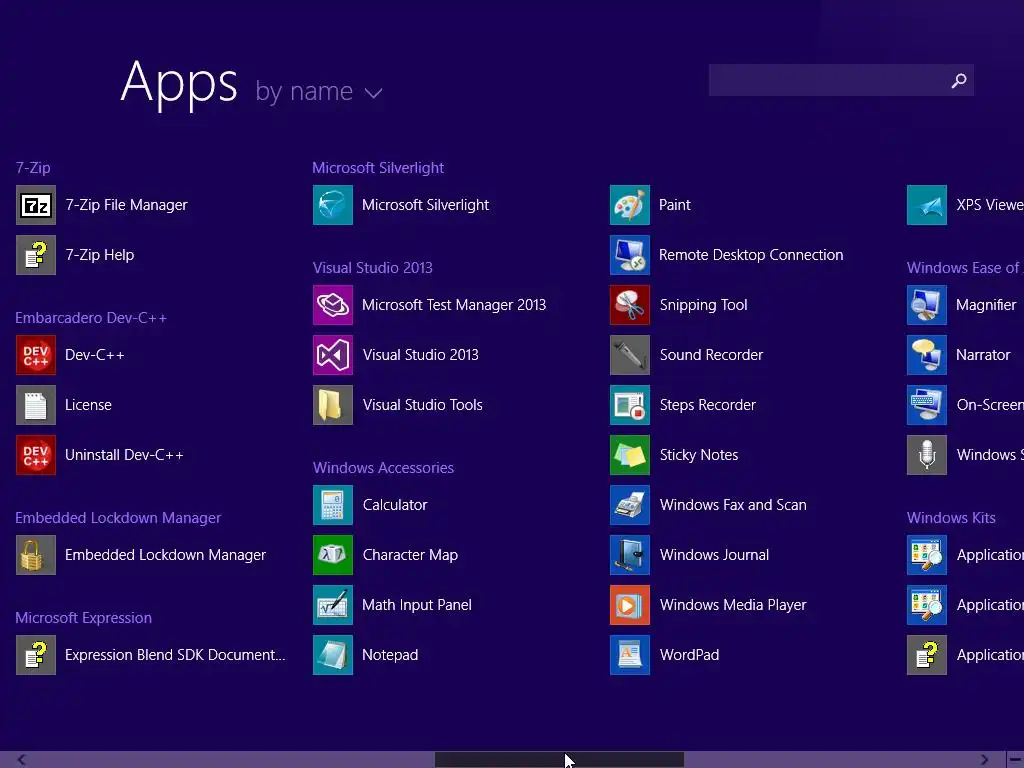
Task: Launch the On-Screen Keyboard icon
Action: 927,405
